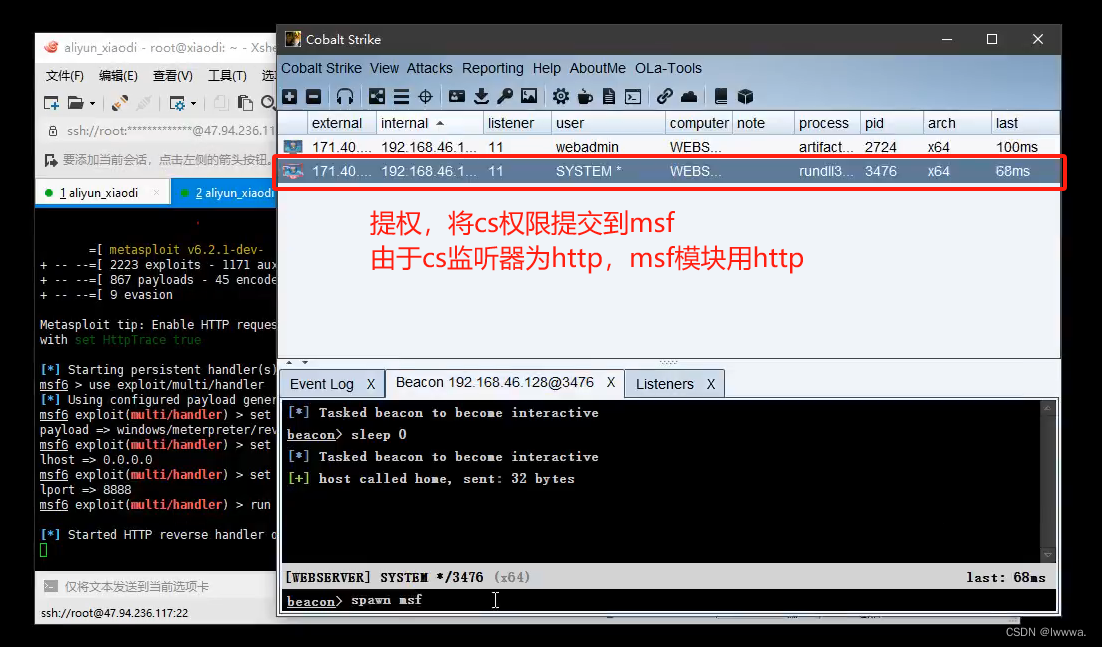1102x647 pixels.
Task: Switch to target table crosshair icon
Action: [x=425, y=96]
